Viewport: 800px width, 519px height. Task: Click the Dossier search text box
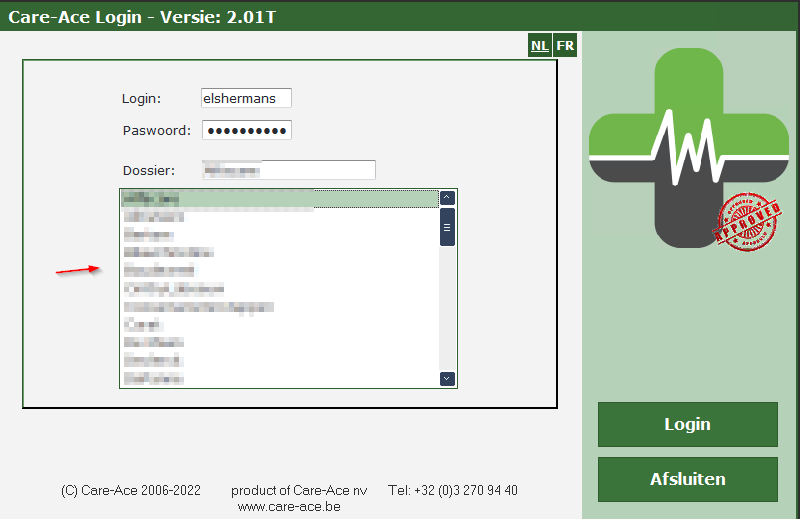(288, 170)
